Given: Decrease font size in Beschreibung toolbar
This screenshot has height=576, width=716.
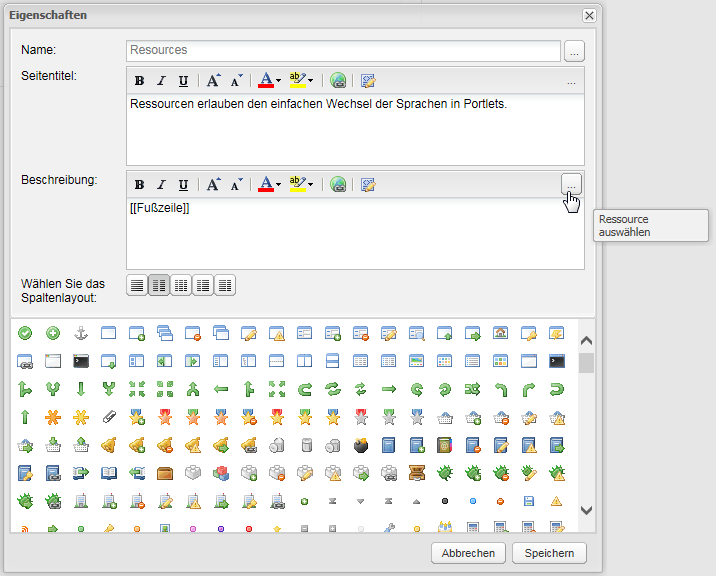Looking at the screenshot, I should pyautogui.click(x=236, y=185).
